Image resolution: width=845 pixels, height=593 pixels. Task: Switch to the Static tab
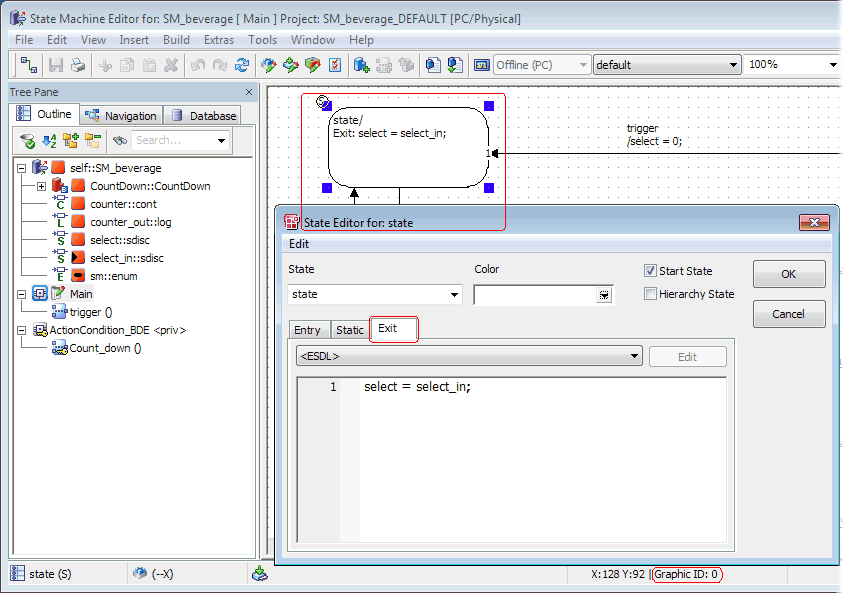pos(350,330)
